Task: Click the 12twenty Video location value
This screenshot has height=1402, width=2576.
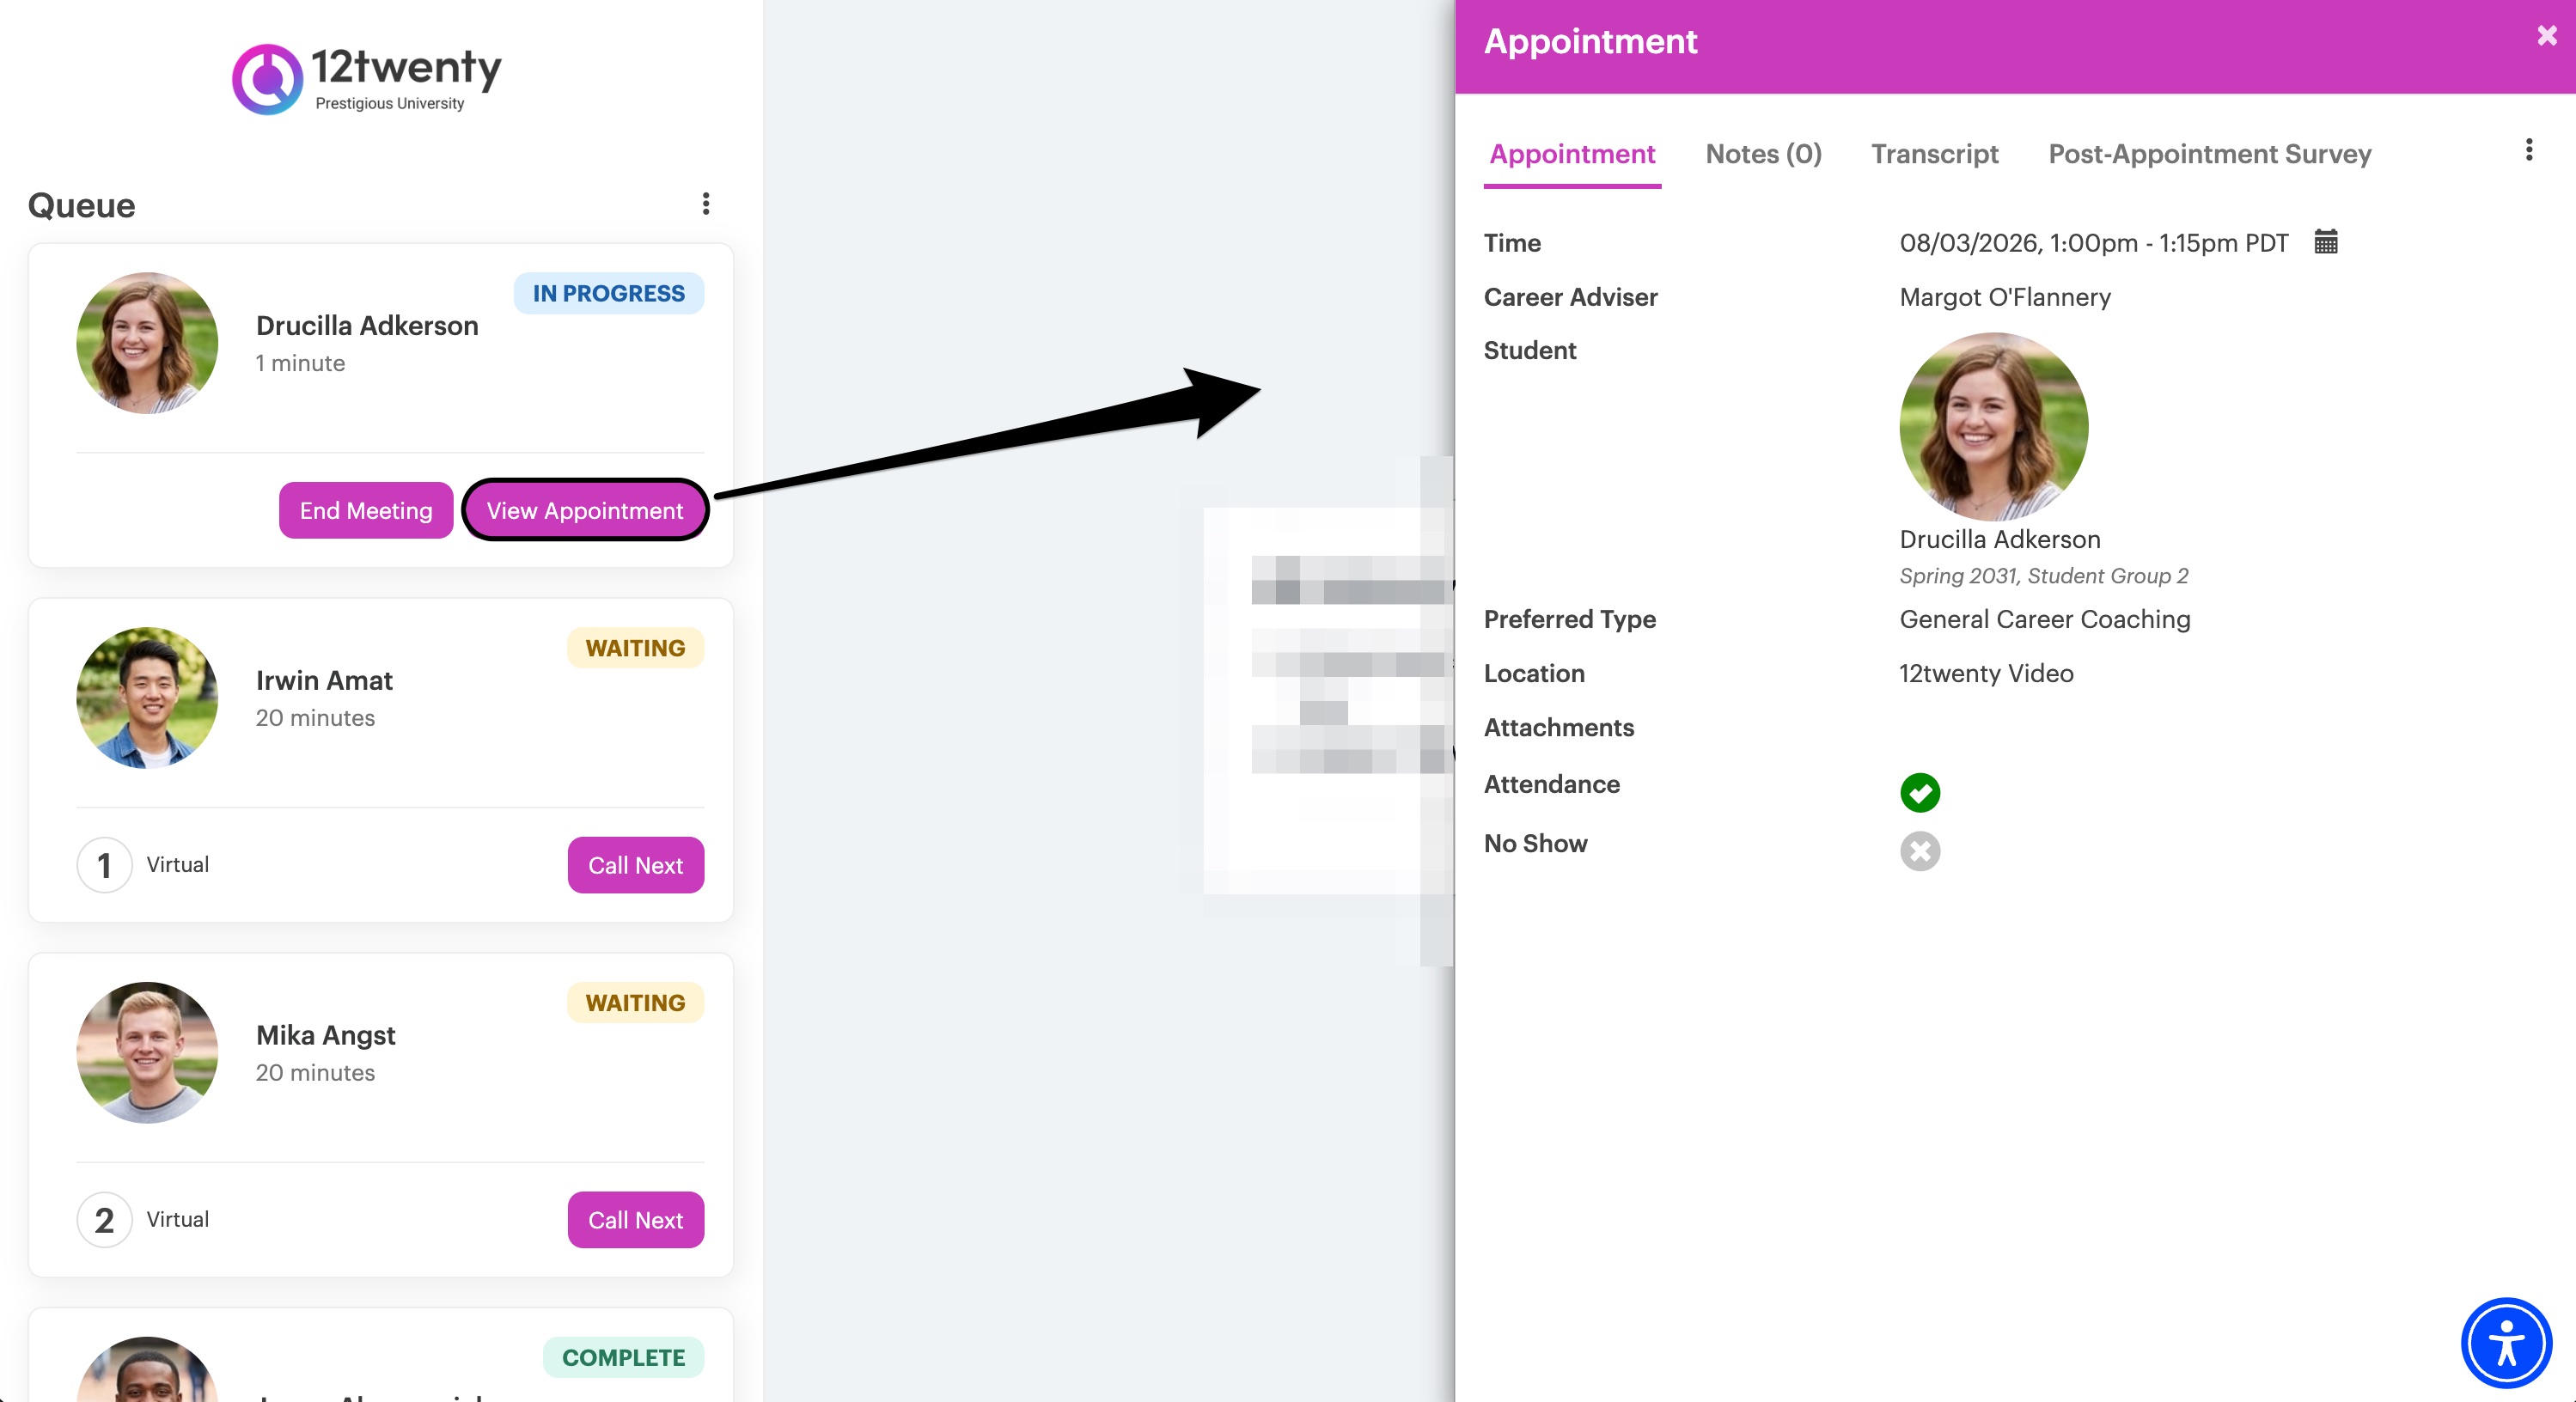Action: click(1985, 673)
